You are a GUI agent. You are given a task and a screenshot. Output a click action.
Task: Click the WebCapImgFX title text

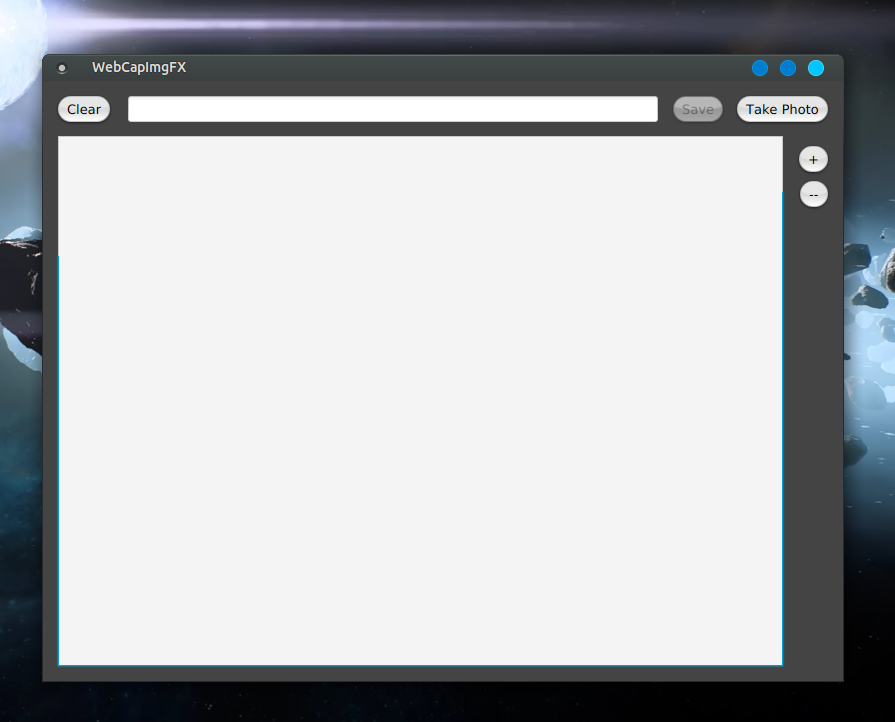[x=139, y=68]
